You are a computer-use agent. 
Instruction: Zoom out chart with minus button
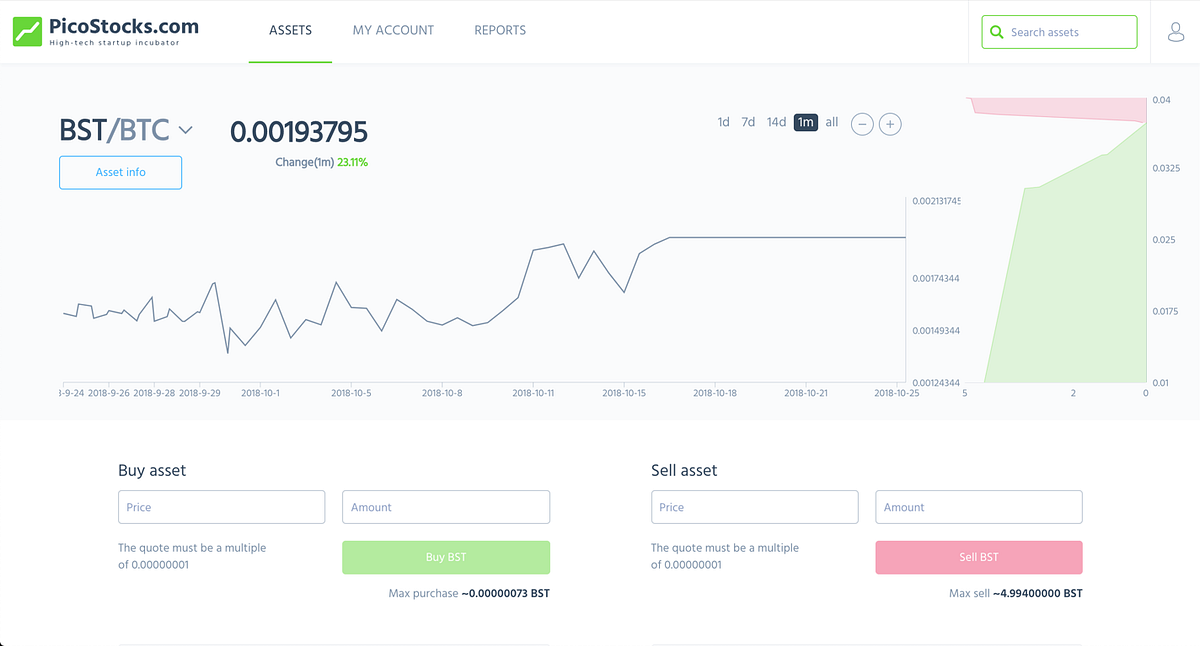point(862,124)
